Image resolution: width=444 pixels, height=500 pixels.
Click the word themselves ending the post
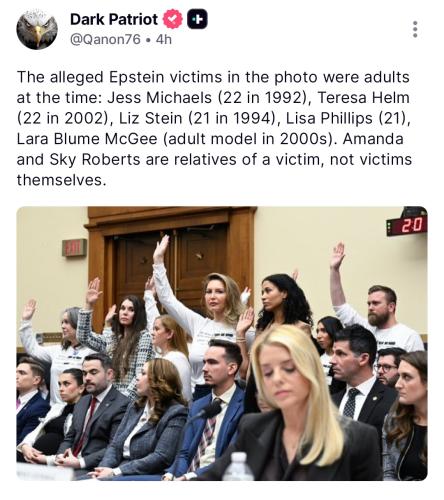(x=59, y=180)
